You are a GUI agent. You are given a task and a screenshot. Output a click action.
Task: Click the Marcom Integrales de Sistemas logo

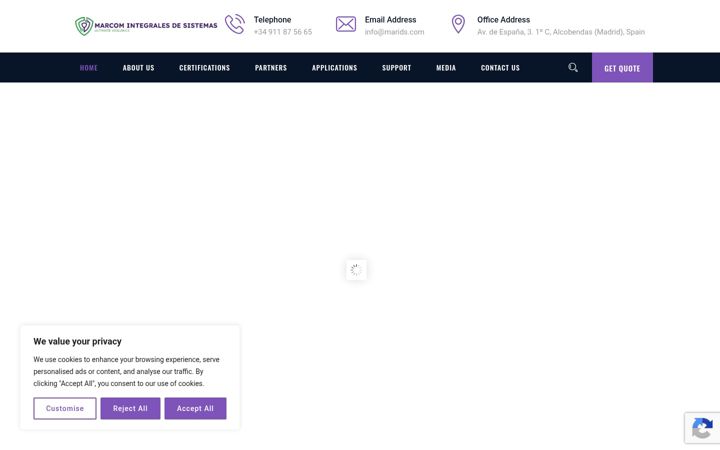(x=146, y=26)
